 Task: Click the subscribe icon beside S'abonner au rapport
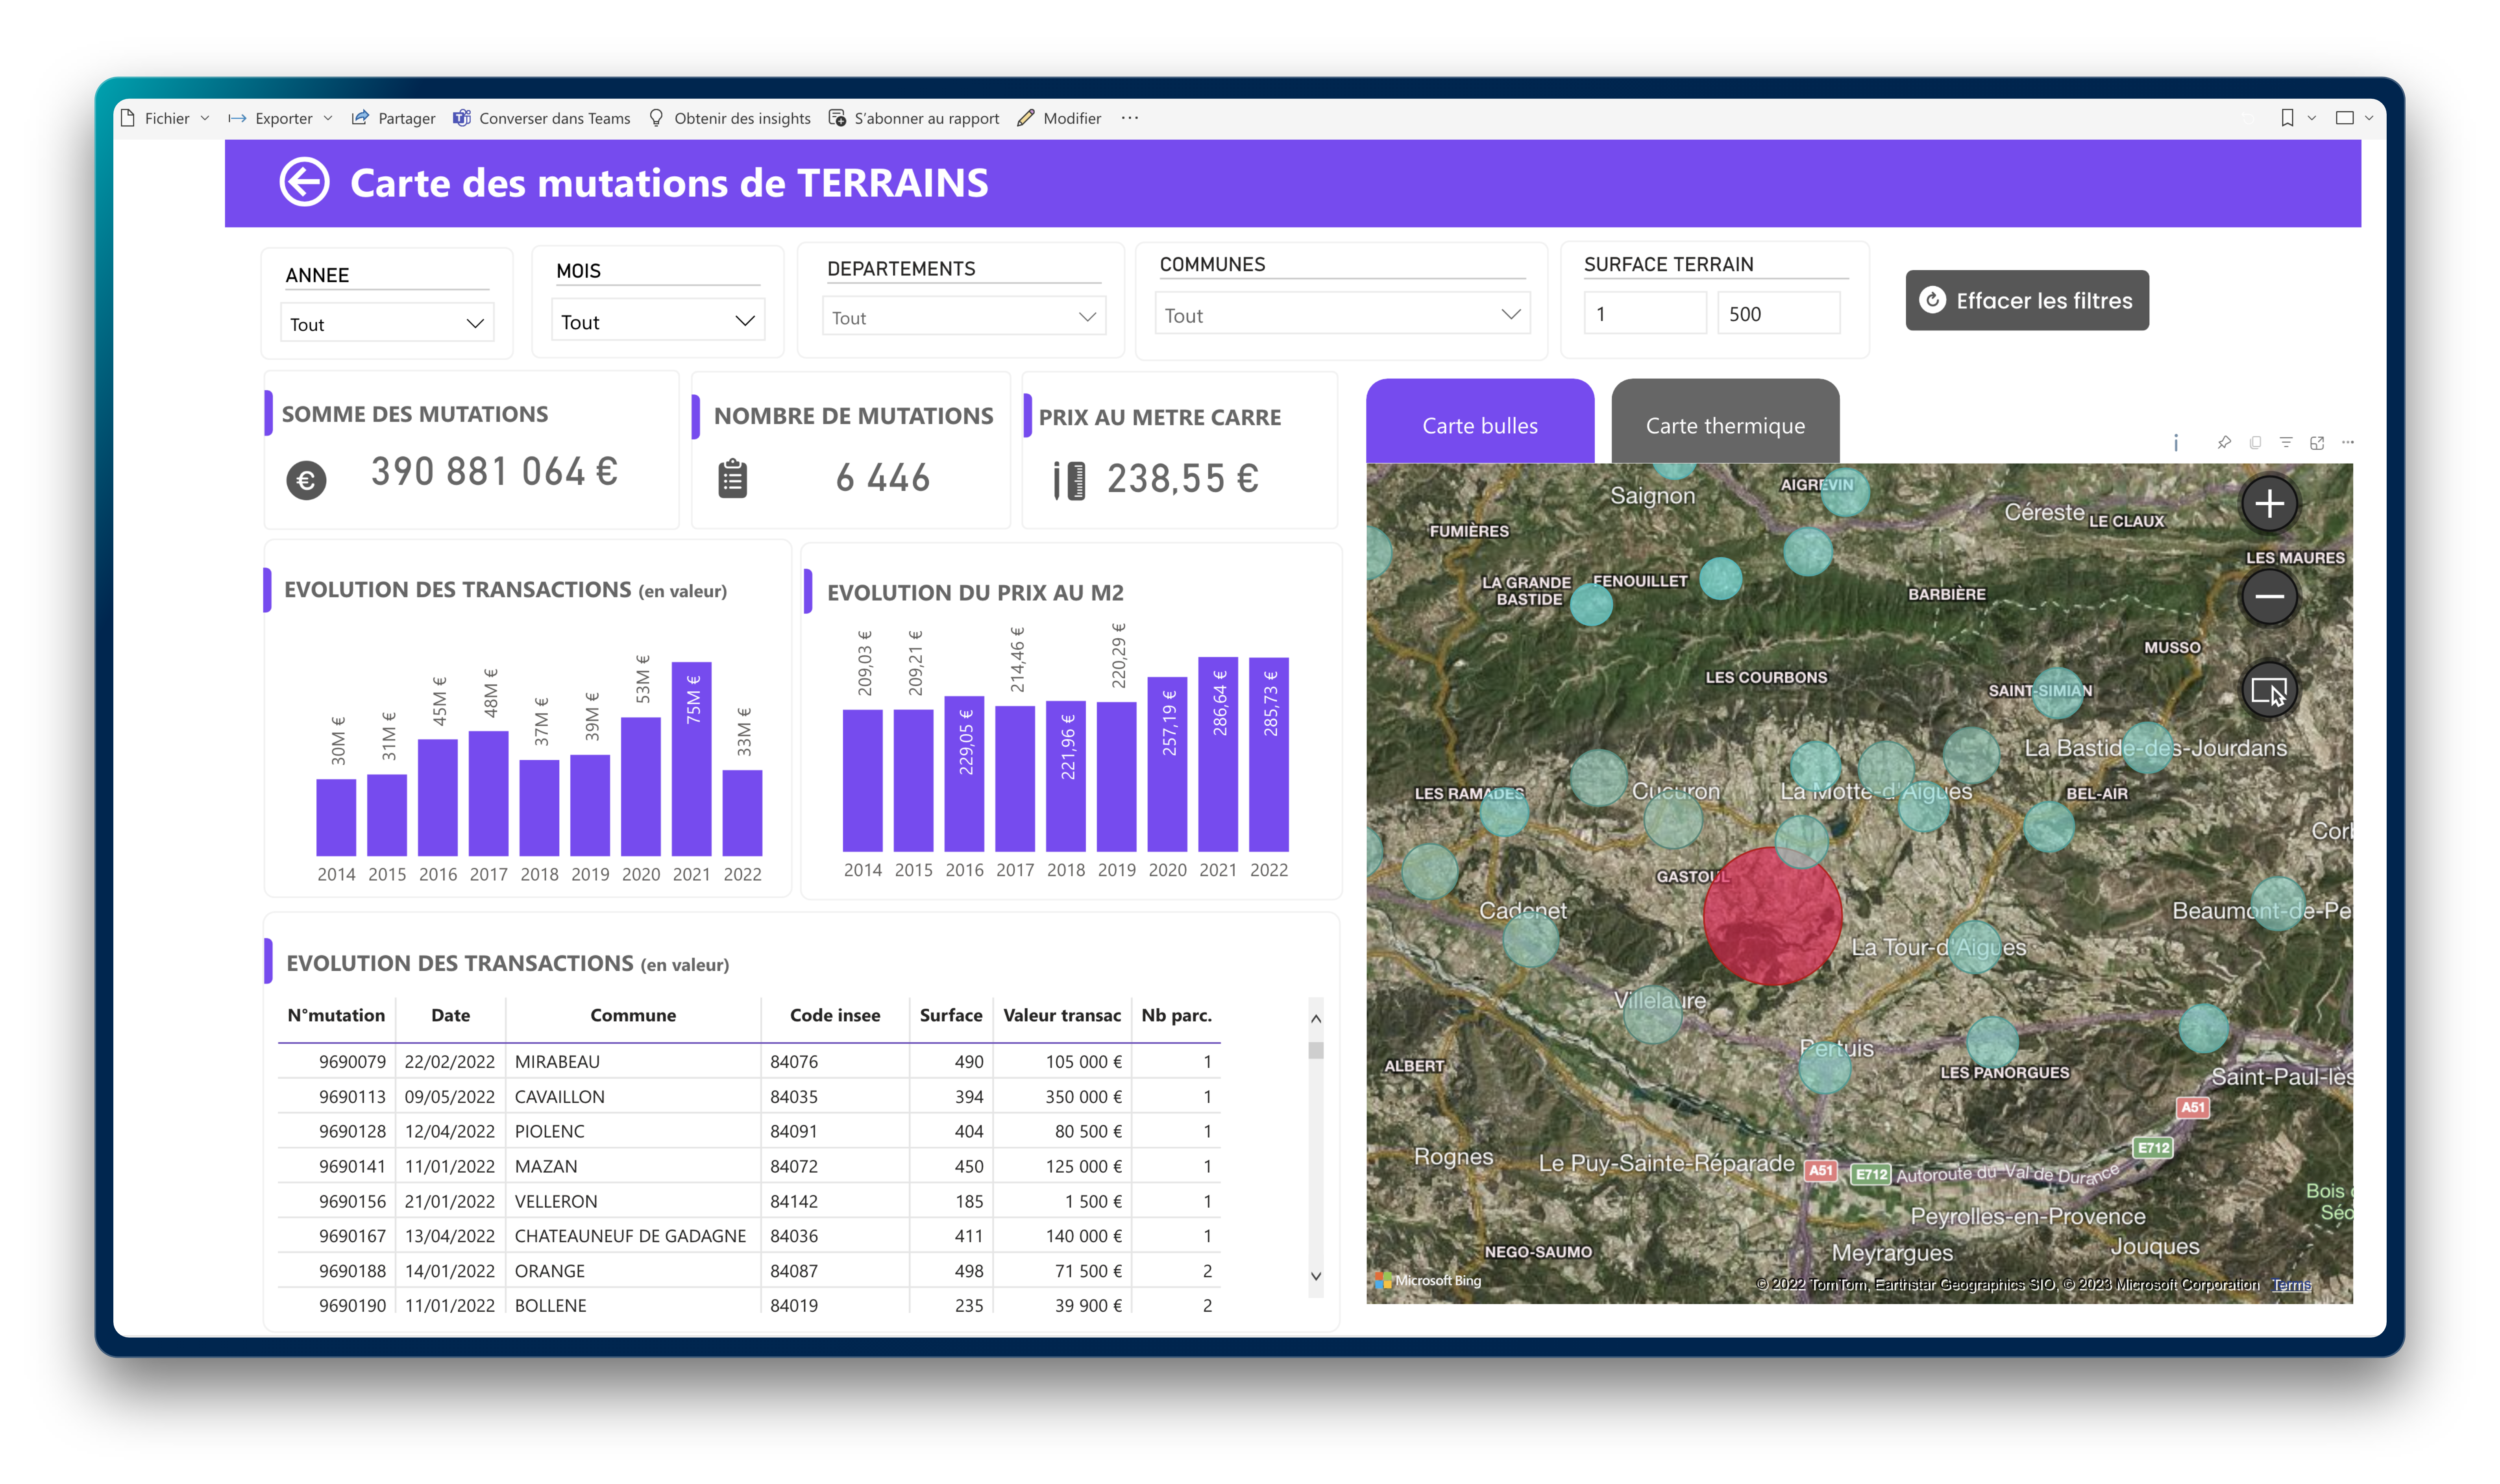click(x=837, y=118)
